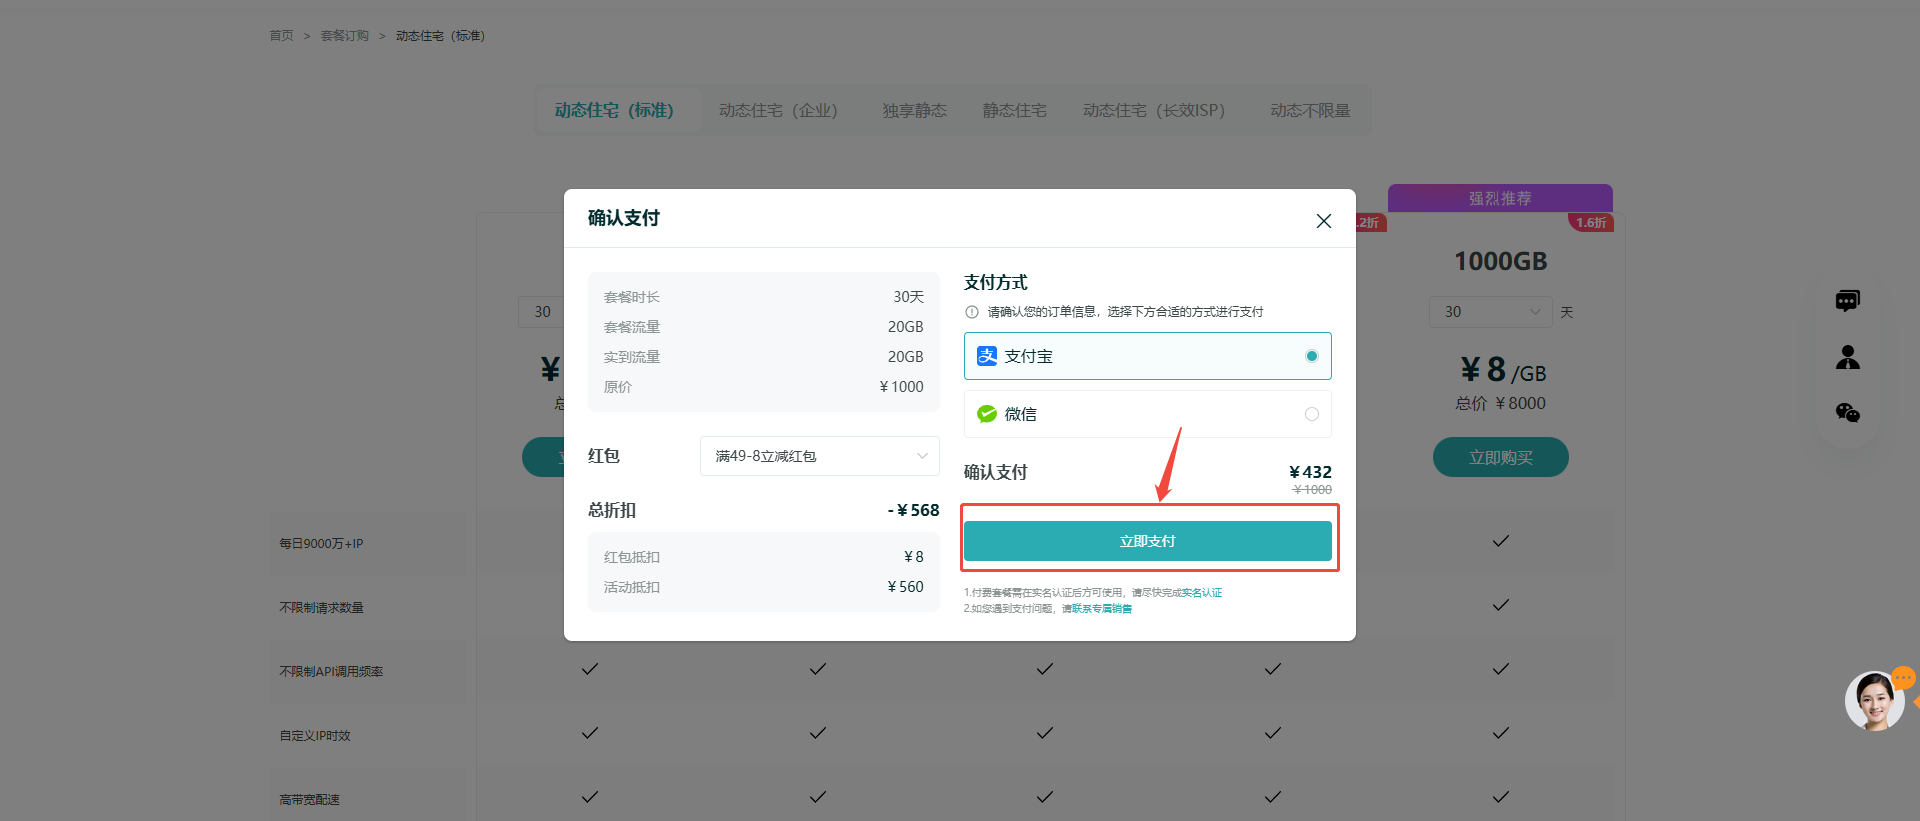Click the WeChat pay logo icon
The height and width of the screenshot is (821, 1920).
point(987,414)
